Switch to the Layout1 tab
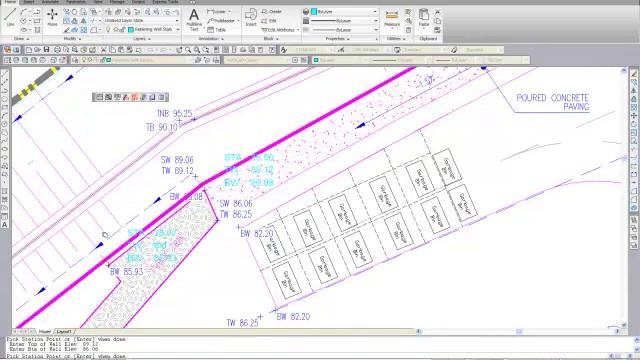 coord(64,331)
